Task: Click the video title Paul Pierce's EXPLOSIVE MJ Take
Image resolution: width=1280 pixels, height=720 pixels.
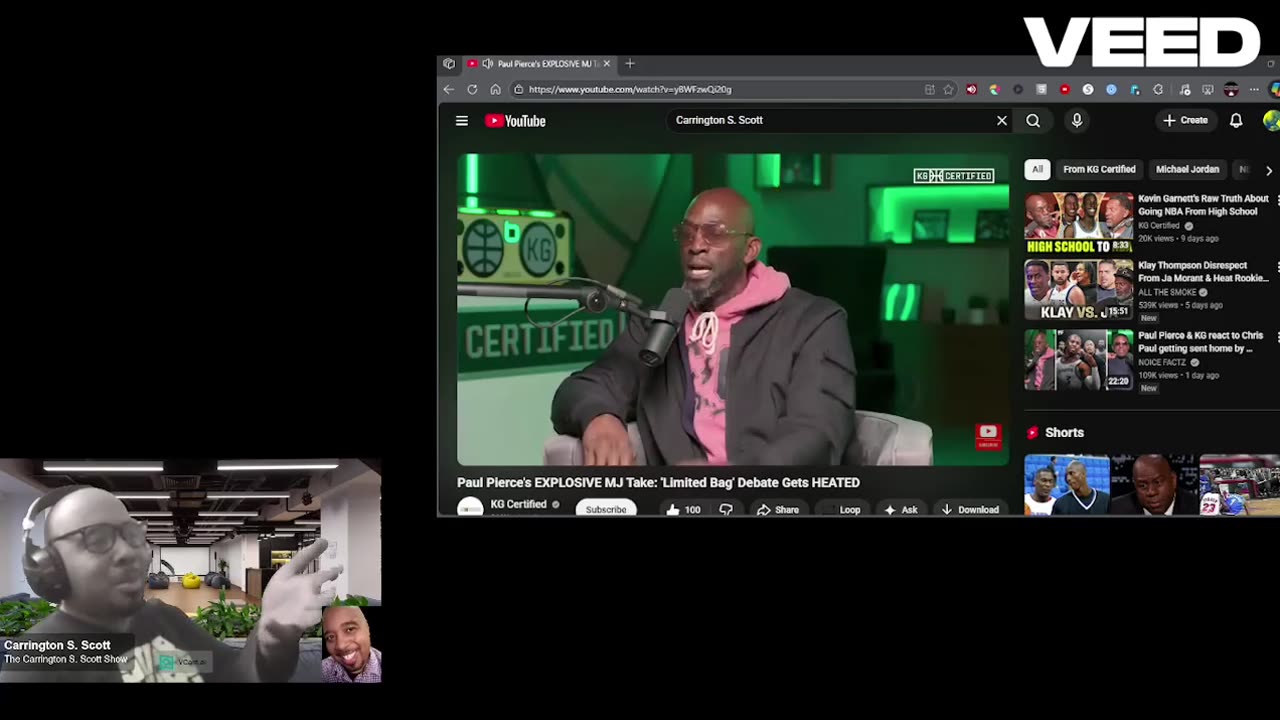Action: point(658,483)
